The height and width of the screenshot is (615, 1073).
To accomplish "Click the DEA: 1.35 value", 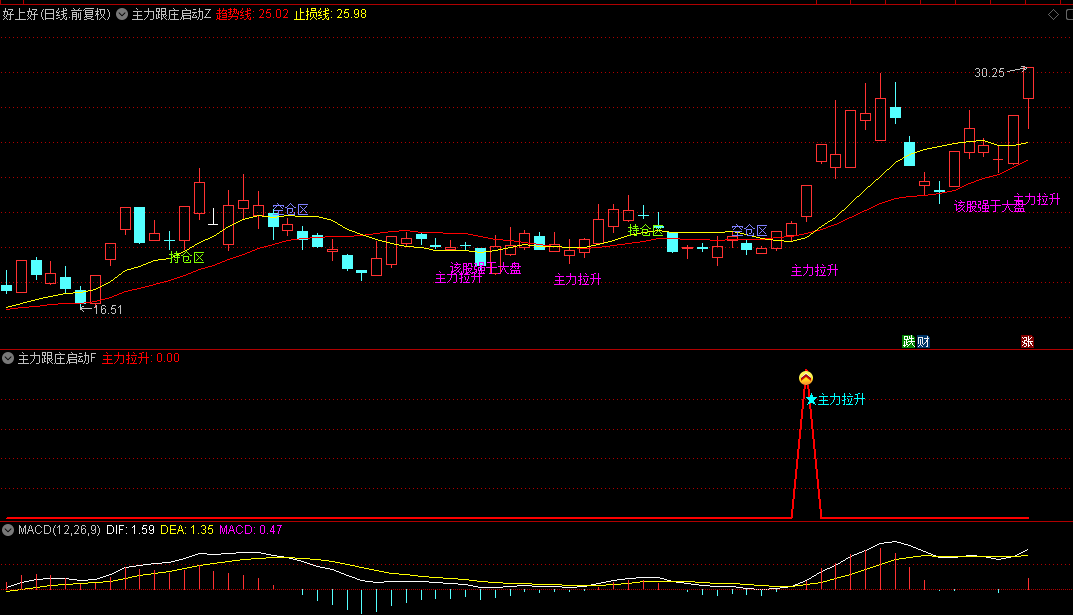I will pos(187,530).
